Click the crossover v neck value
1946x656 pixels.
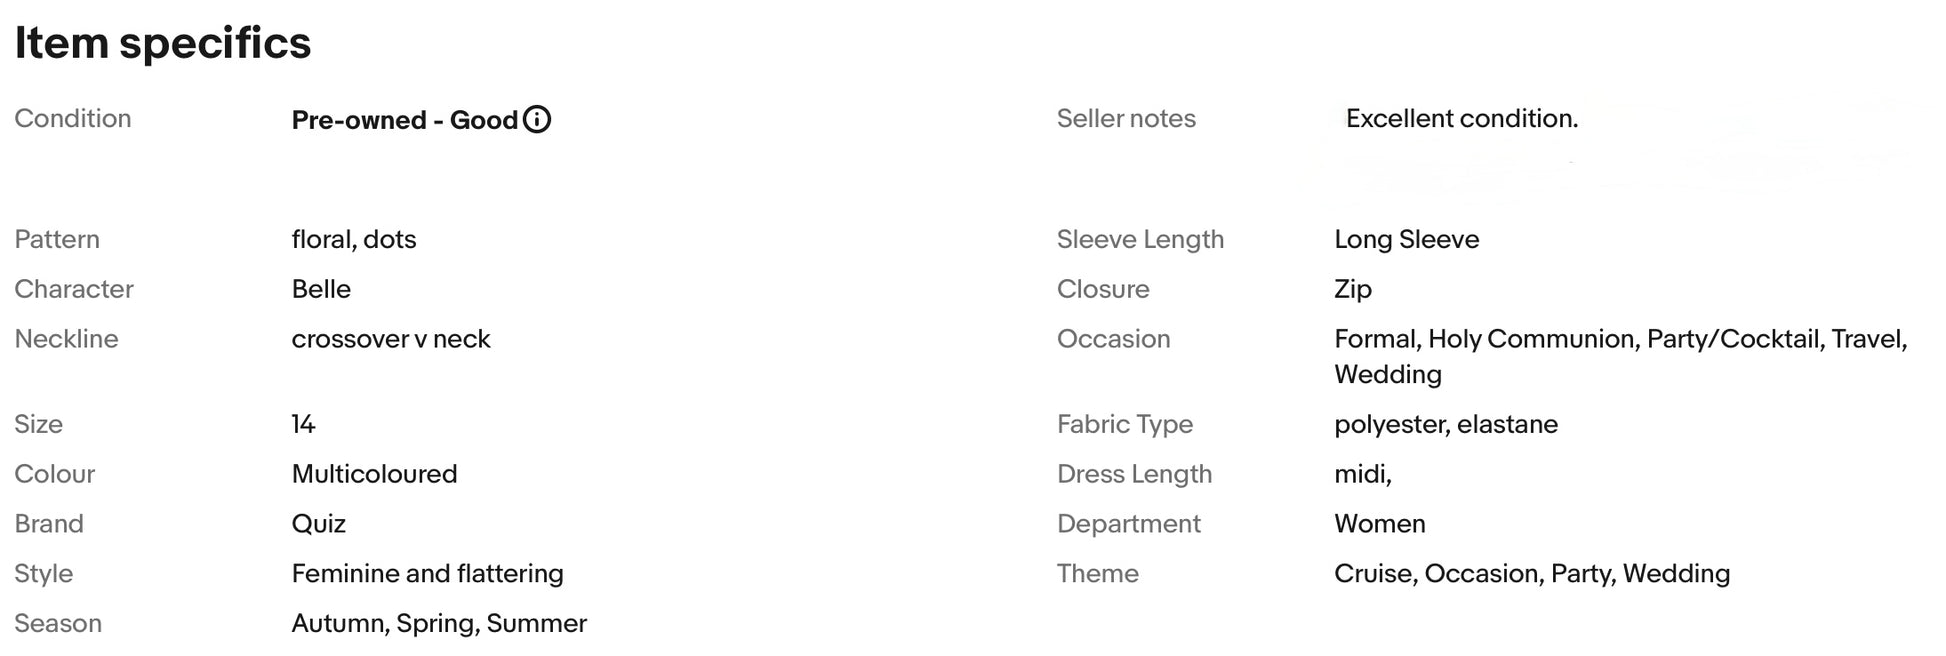coord(391,339)
